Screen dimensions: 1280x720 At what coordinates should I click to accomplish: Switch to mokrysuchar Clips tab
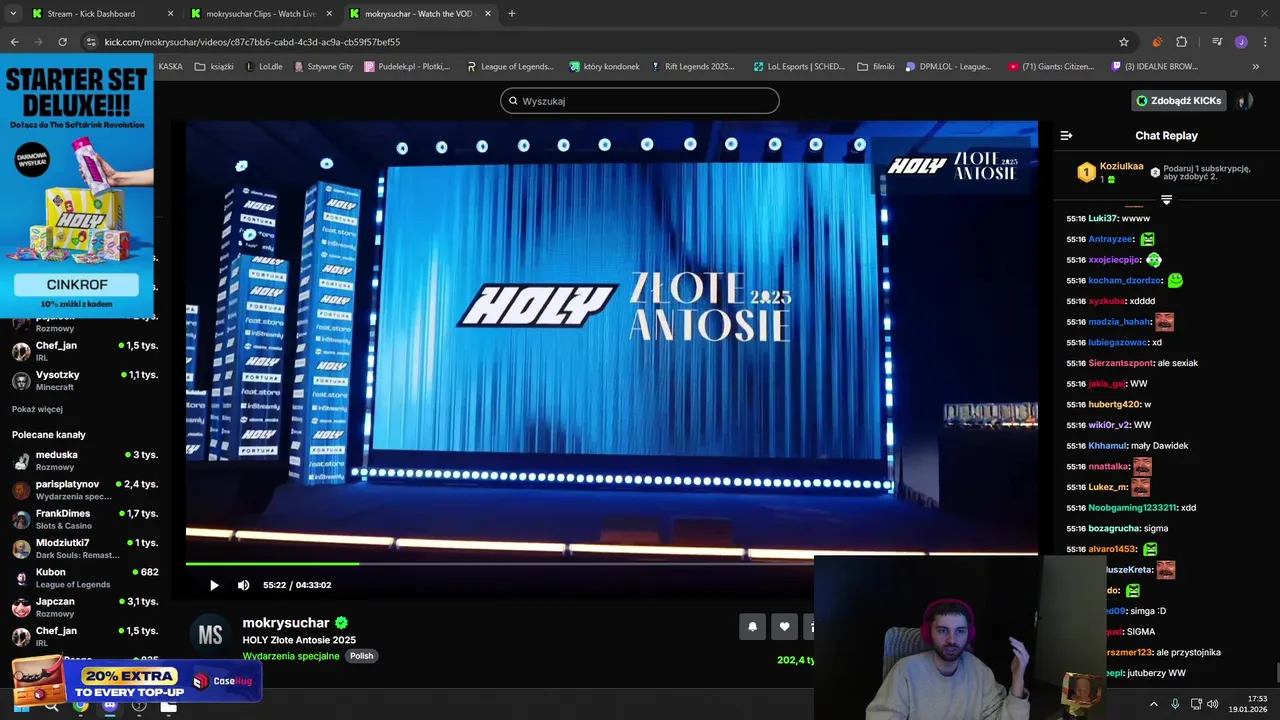click(x=260, y=14)
